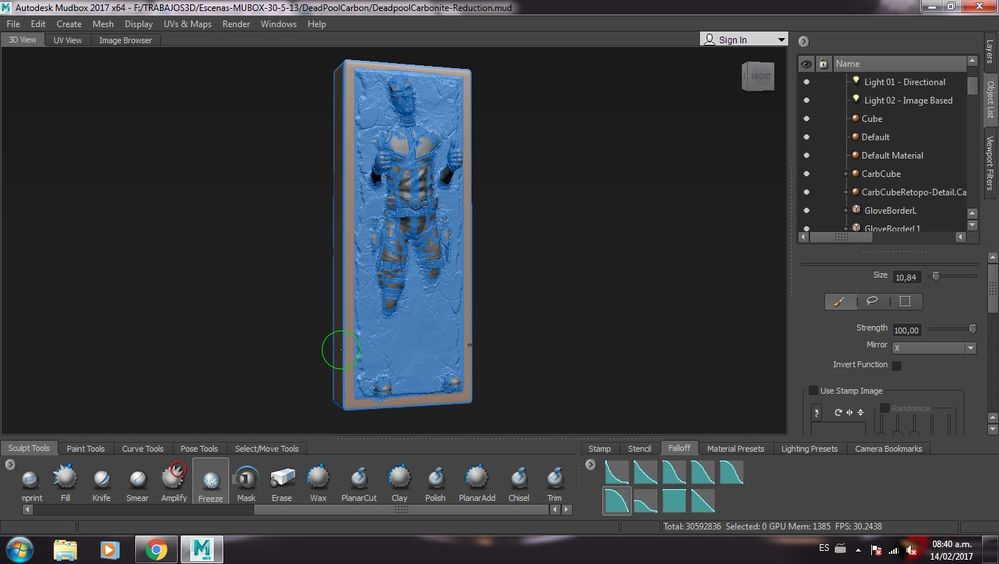Click the FRONT view cube
999x564 pixels.
tap(758, 76)
